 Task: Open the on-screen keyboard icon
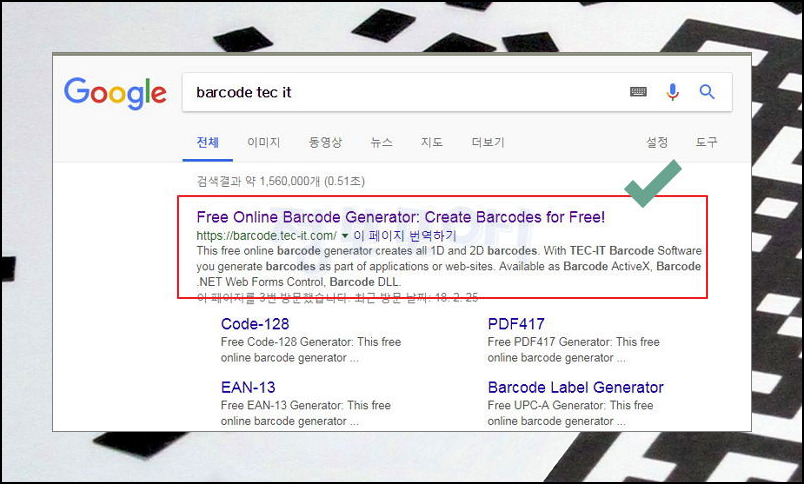[x=638, y=92]
